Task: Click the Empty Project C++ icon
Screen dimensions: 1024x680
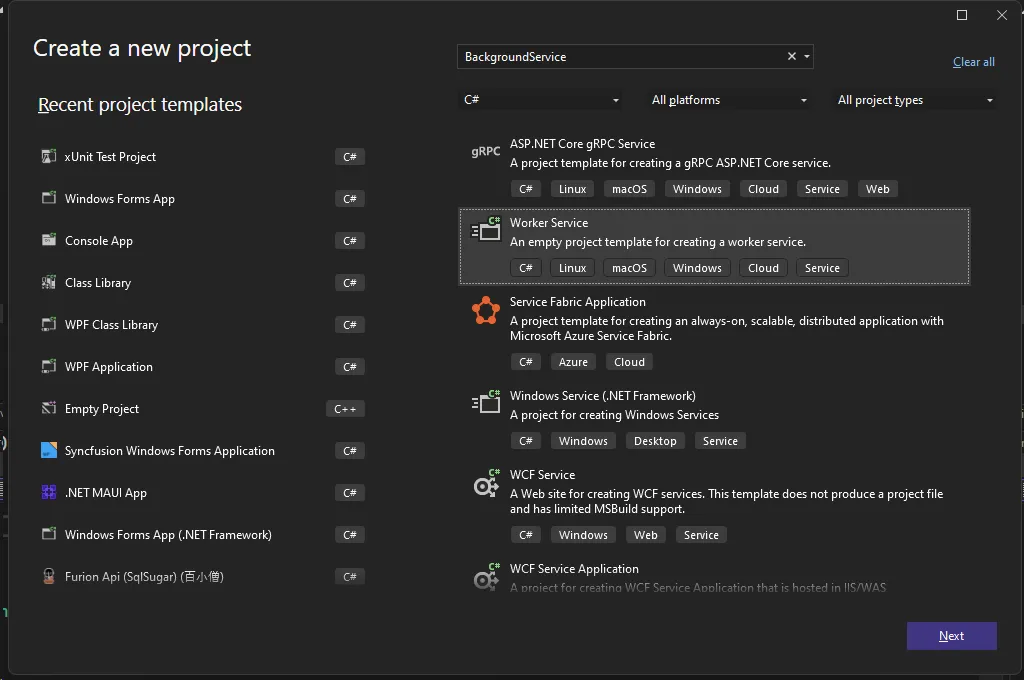Action: (x=49, y=408)
